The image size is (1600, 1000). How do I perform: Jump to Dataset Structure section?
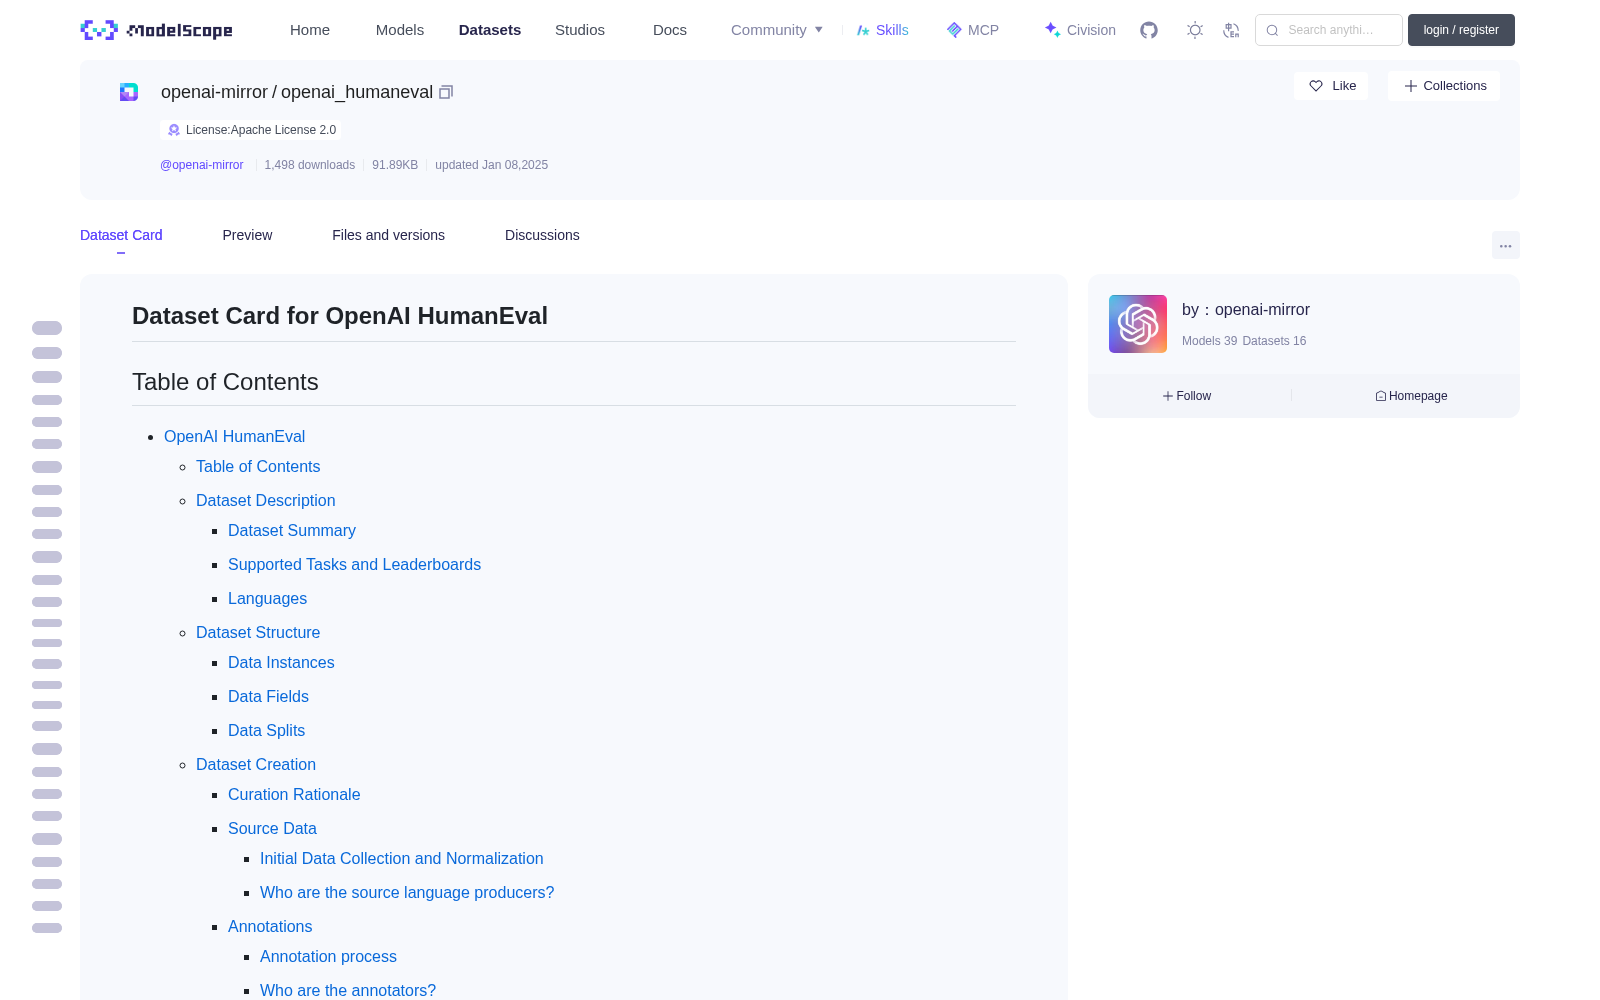pos(258,632)
